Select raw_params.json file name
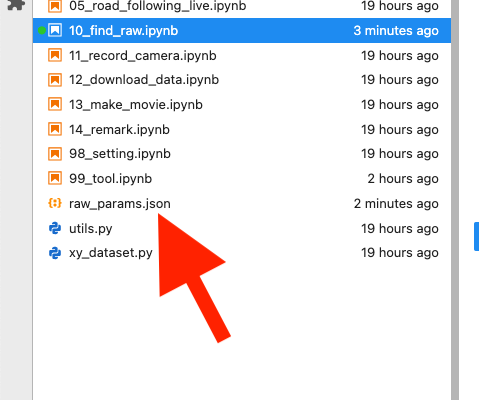Screen dimensions: 479x400 click(x=120, y=203)
